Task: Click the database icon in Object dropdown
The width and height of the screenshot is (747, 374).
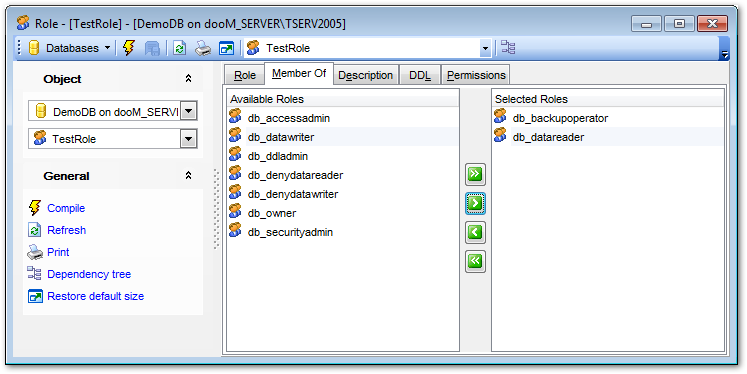Action: tap(41, 111)
